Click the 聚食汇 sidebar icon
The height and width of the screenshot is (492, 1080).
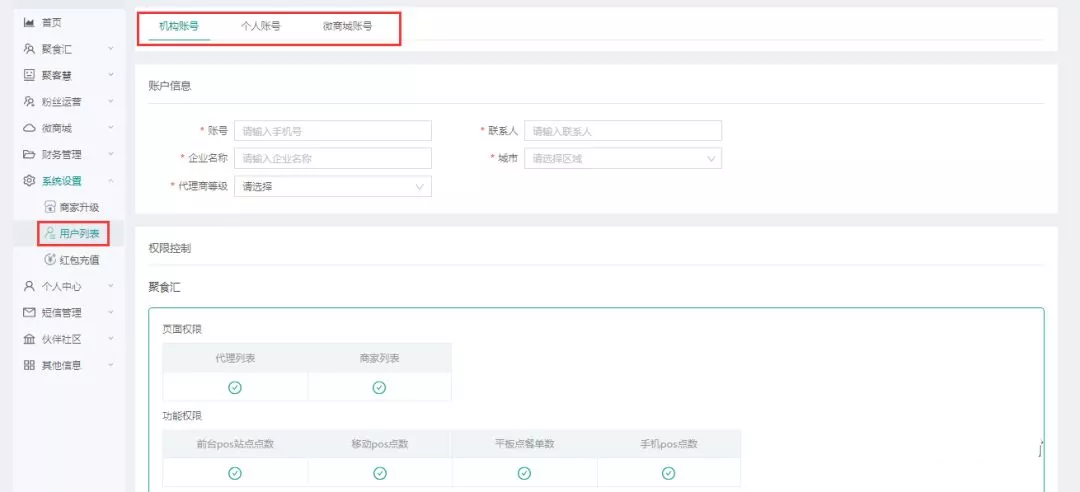pos(29,49)
